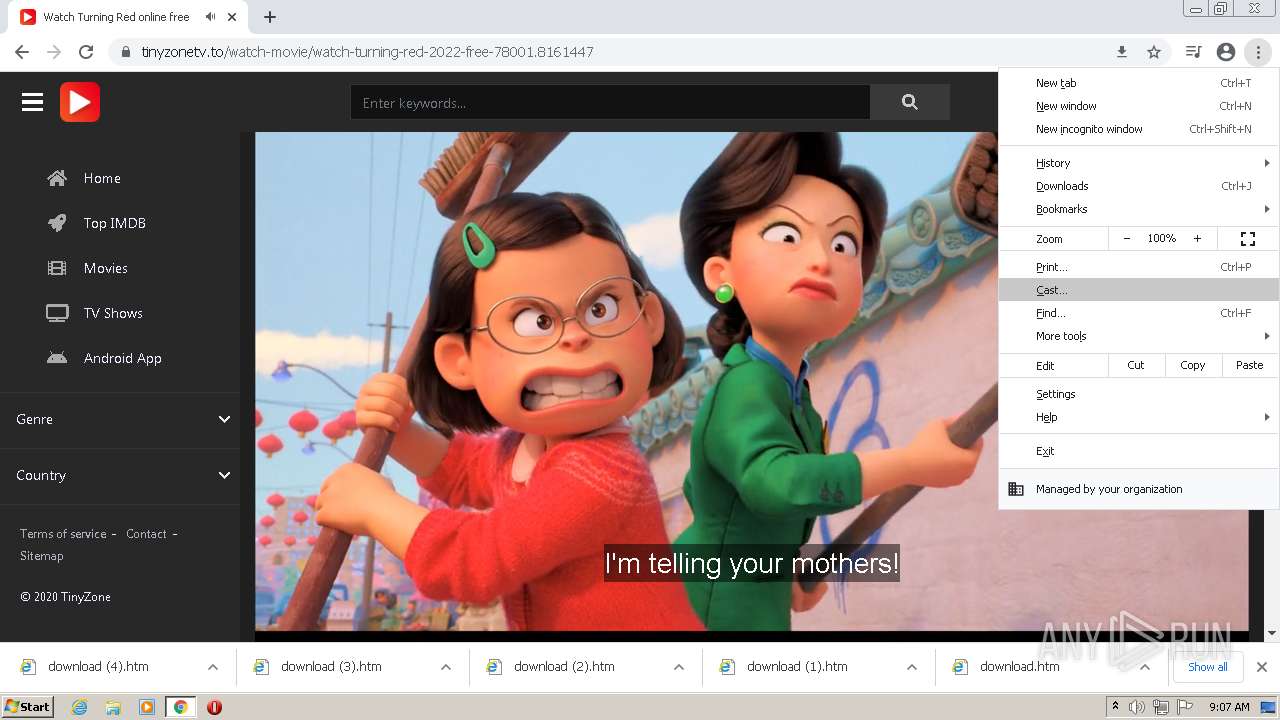Open Downloads from Chrome menu
The image size is (1280, 720).
[x=1139, y=186]
